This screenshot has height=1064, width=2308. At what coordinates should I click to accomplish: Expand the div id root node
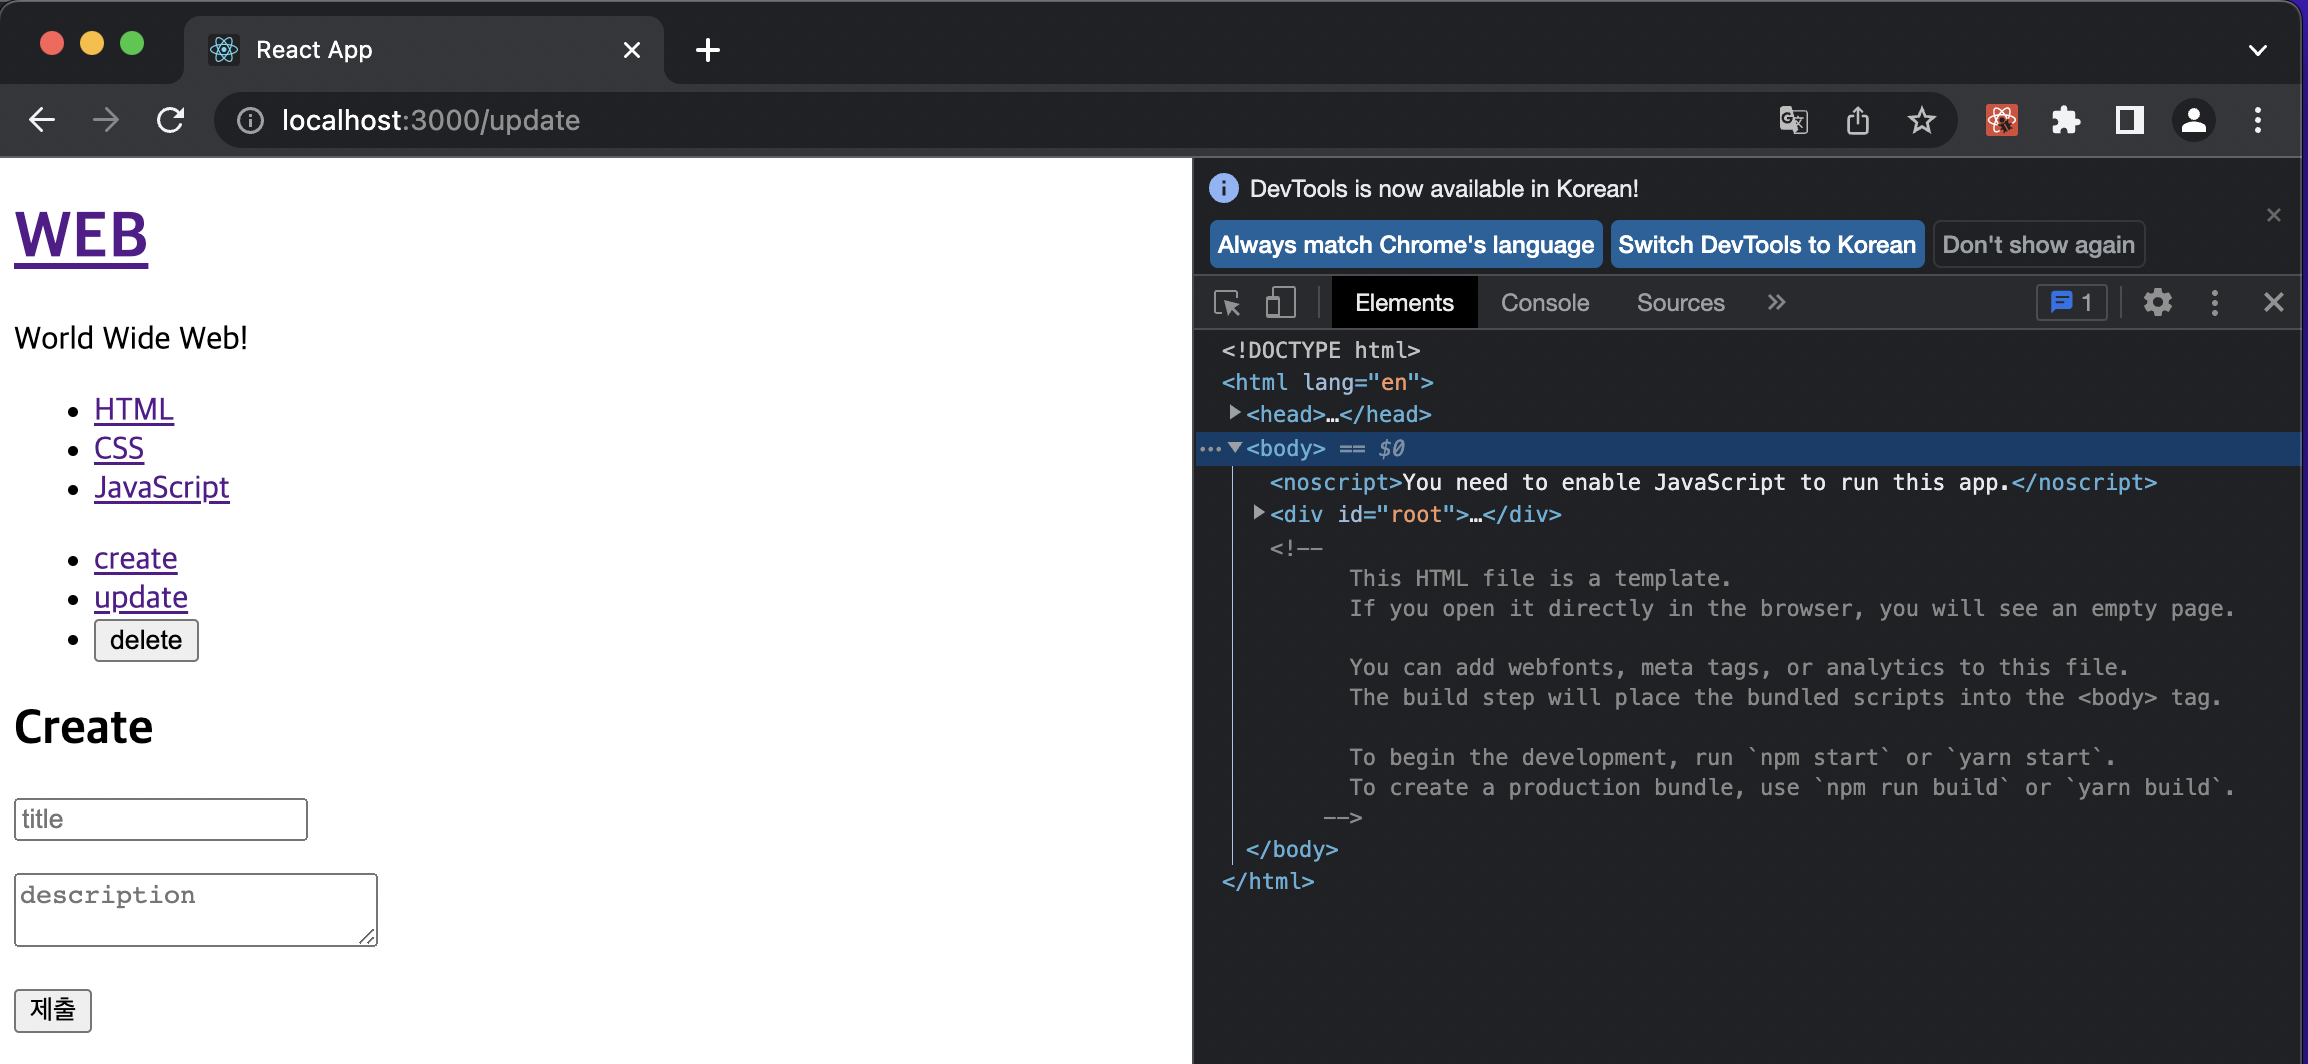[1259, 513]
